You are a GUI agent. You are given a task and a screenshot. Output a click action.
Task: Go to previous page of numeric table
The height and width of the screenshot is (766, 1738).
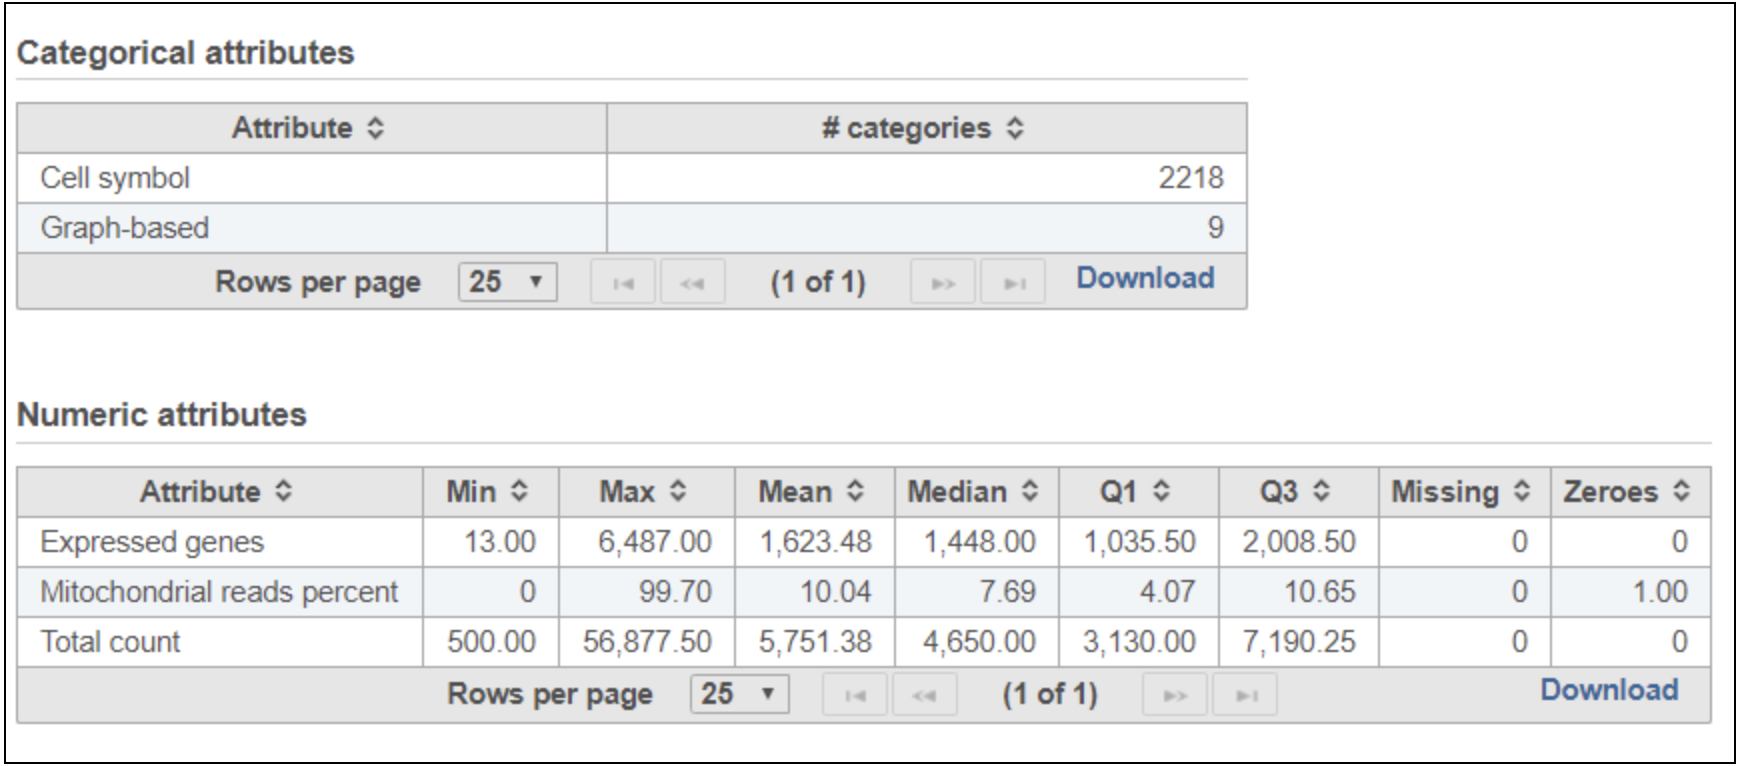pyautogui.click(x=924, y=695)
